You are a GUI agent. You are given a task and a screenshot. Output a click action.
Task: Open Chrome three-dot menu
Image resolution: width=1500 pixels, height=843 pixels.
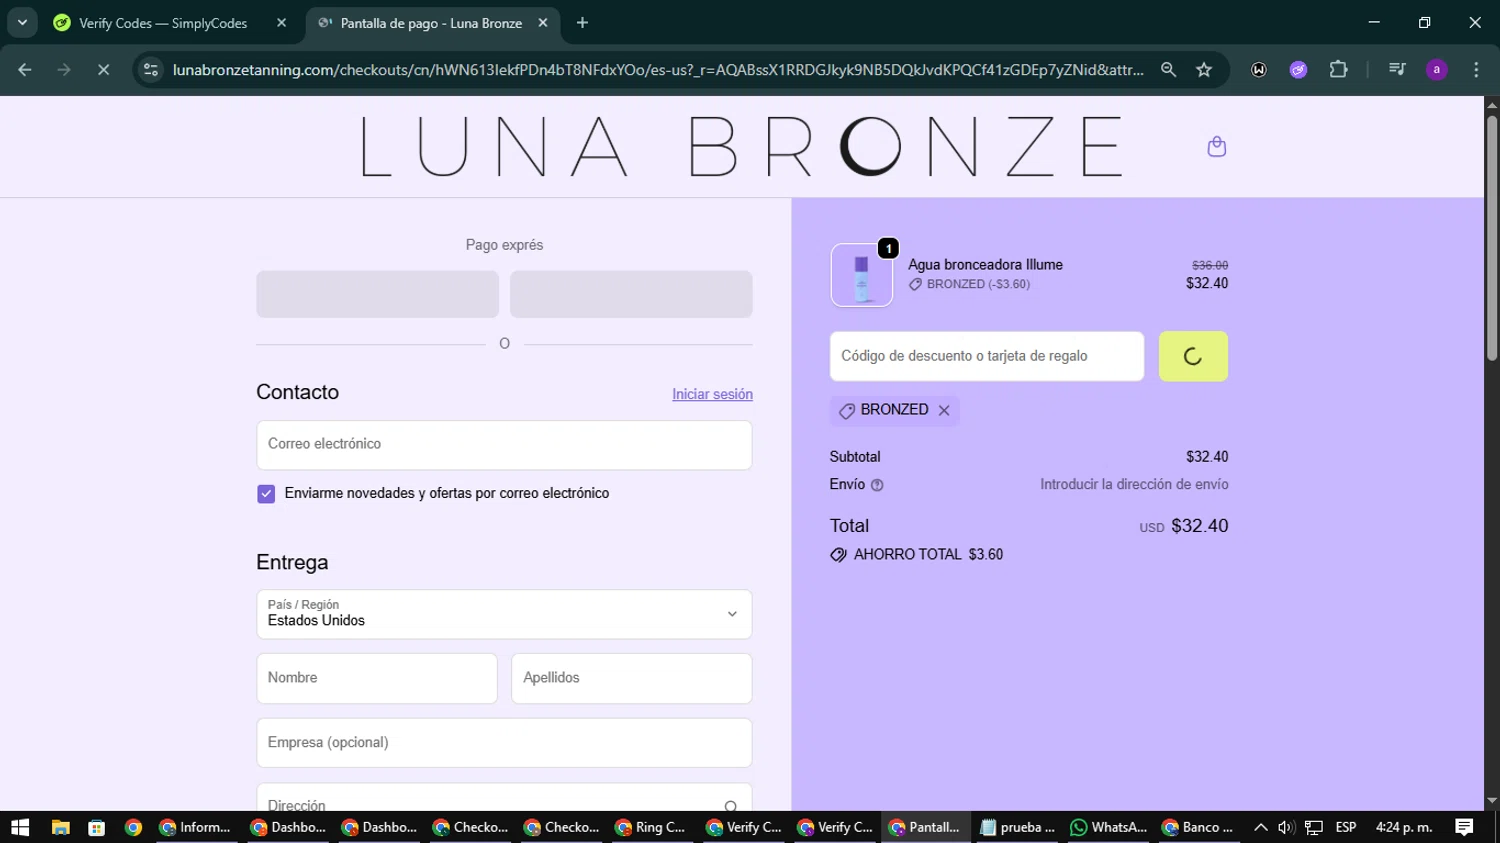point(1476,69)
